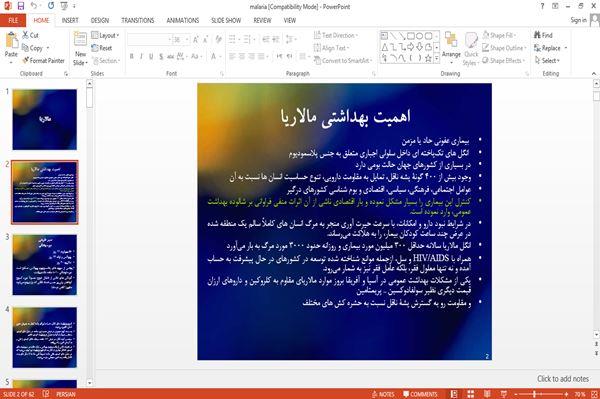Convert text to SmartArt
Screen dimensions: 600x399
[342, 60]
